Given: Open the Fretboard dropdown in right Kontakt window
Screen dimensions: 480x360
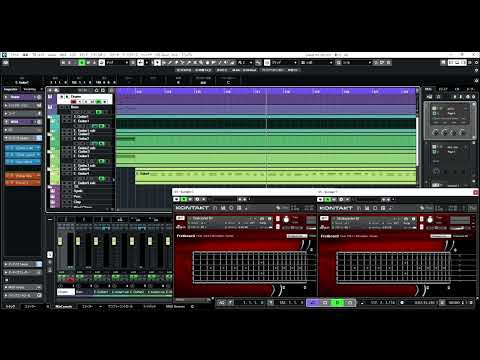Looking at the screenshot, I should (x=441, y=236).
